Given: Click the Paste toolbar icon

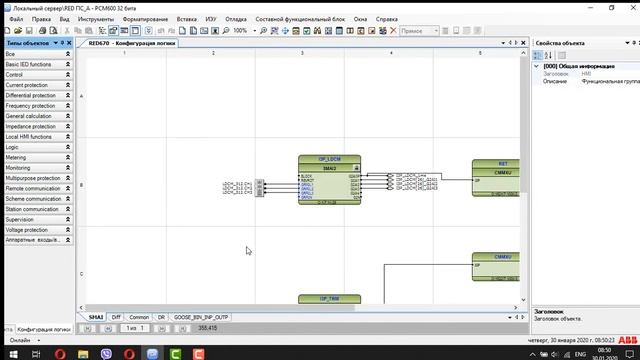Looking at the screenshot, I should point(89,31).
